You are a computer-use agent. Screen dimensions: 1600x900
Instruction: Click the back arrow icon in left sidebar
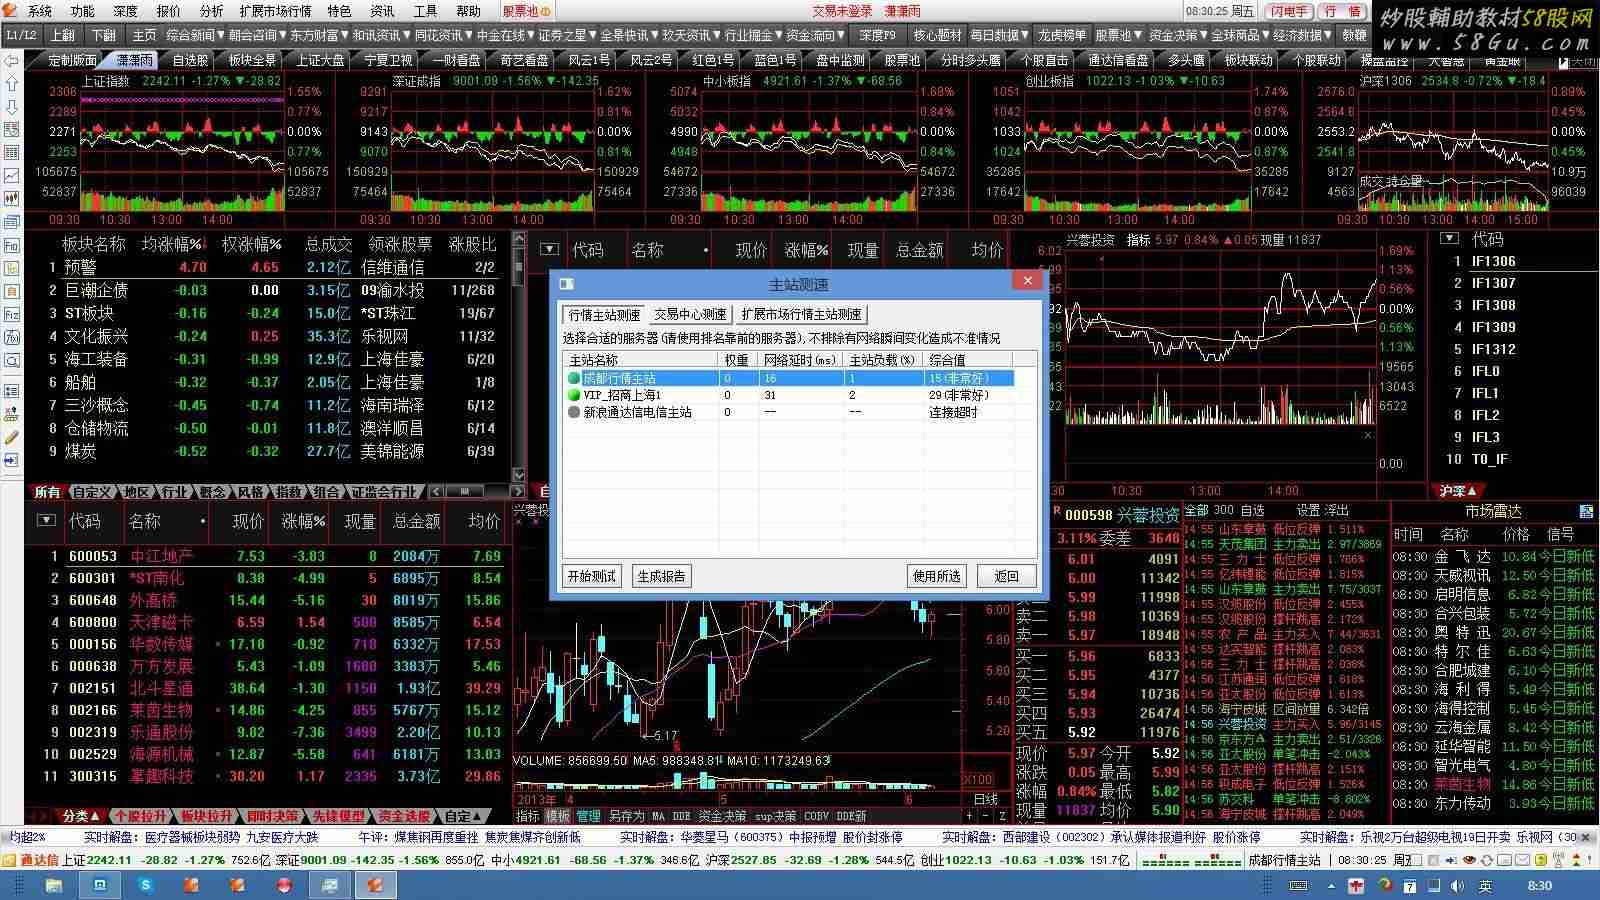[12, 61]
